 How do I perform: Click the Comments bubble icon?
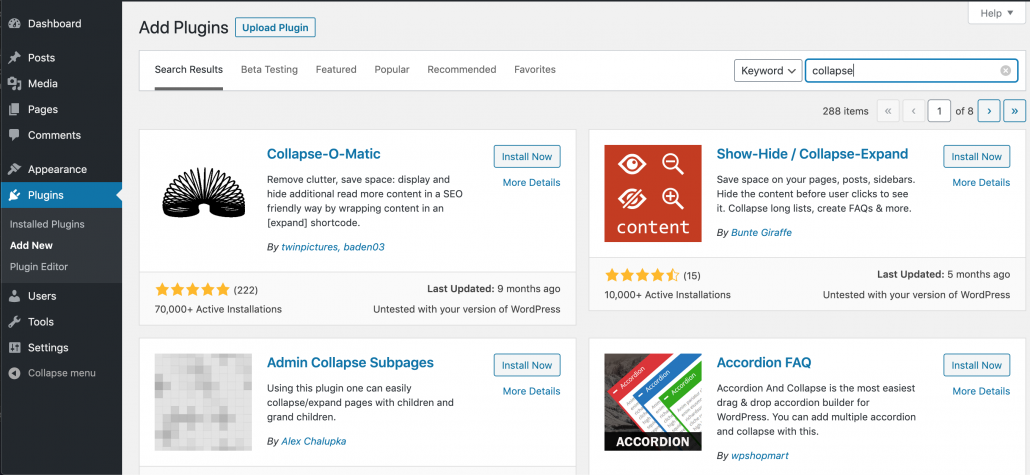(x=14, y=135)
